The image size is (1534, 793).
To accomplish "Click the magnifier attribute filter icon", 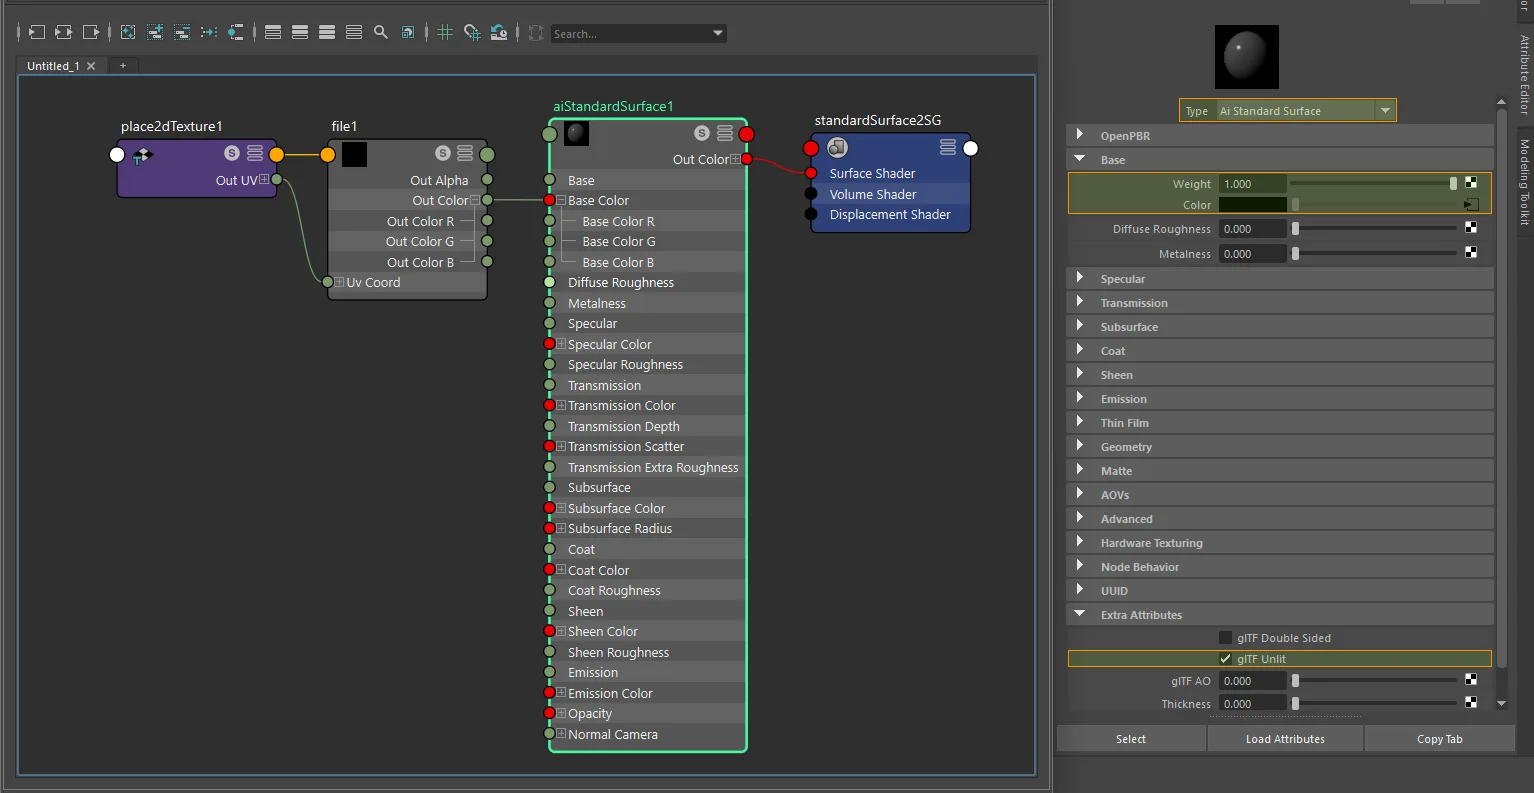I will coord(381,33).
